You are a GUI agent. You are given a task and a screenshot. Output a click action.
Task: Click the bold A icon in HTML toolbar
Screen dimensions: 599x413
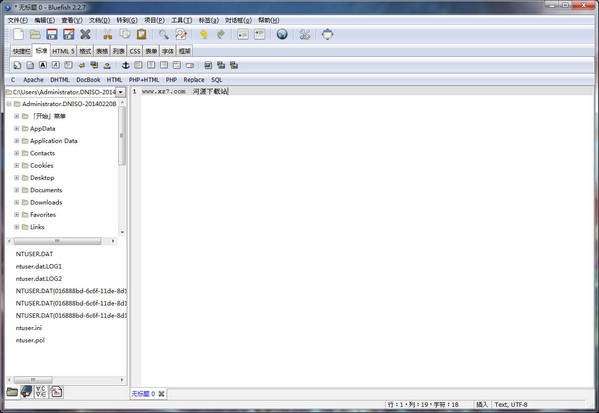tap(43, 65)
